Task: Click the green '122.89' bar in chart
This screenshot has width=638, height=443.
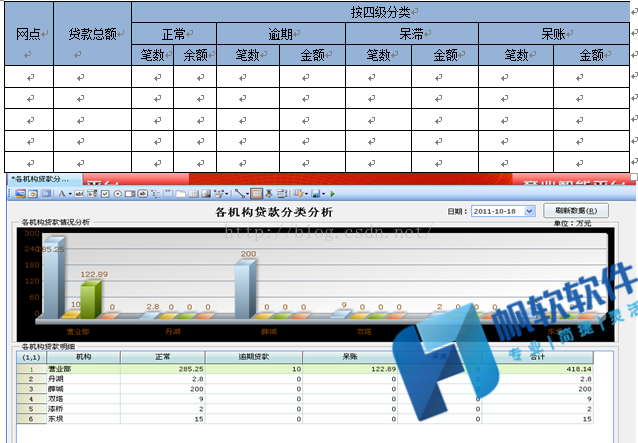Action: click(90, 300)
